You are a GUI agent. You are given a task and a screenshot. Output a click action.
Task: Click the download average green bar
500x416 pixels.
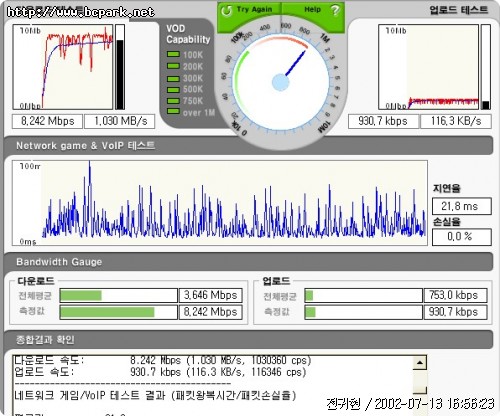pos(81,295)
